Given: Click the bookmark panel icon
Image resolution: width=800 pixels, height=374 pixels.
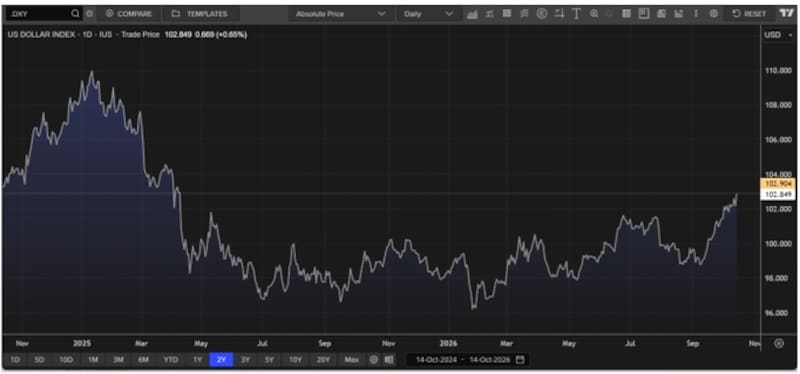Looking at the screenshot, I should click(644, 14).
